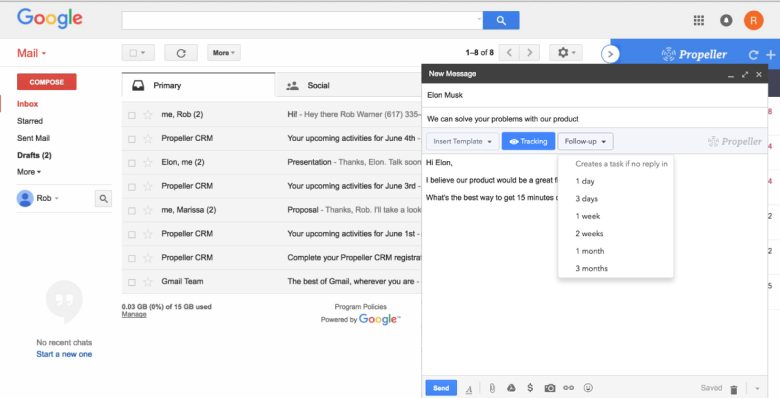Show search options arrow in search box
The height and width of the screenshot is (398, 780).
tap(479, 20)
